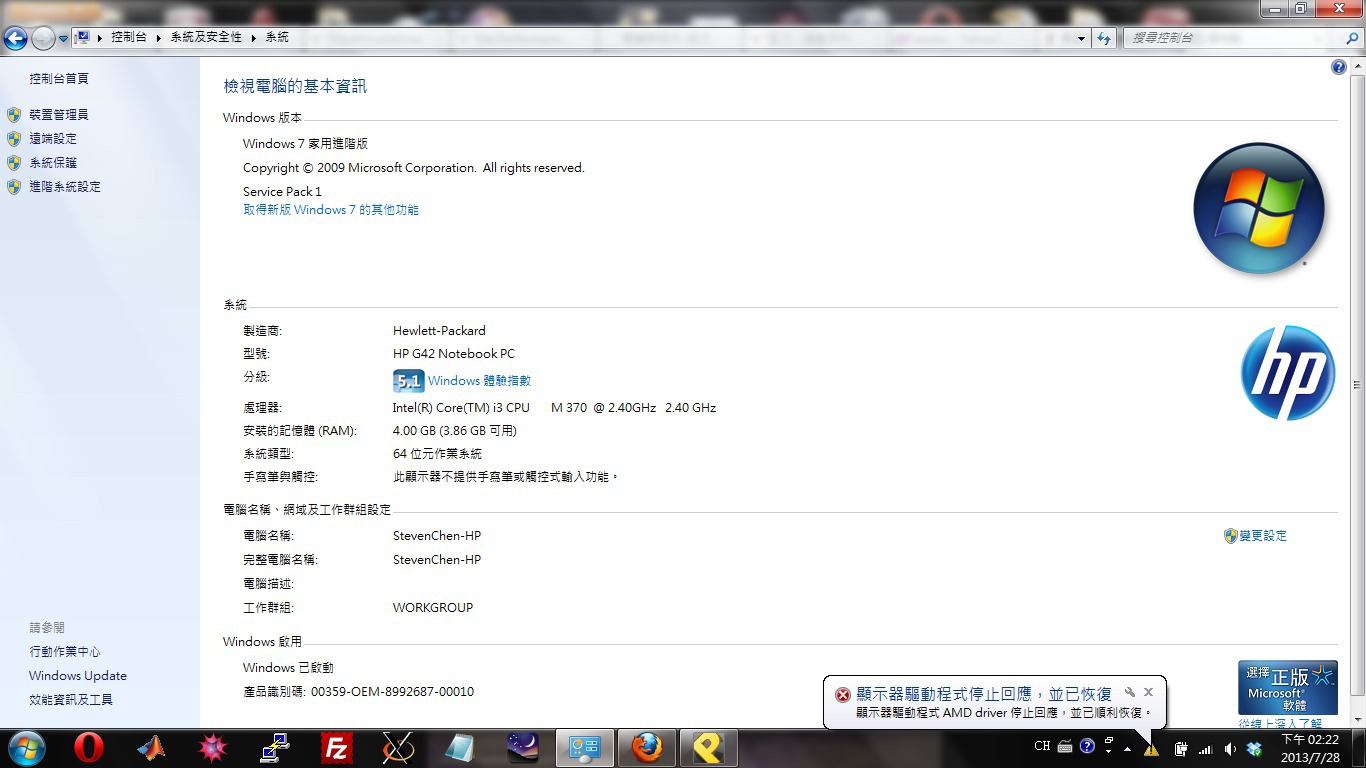Launch Opera from the taskbar

tap(89, 748)
